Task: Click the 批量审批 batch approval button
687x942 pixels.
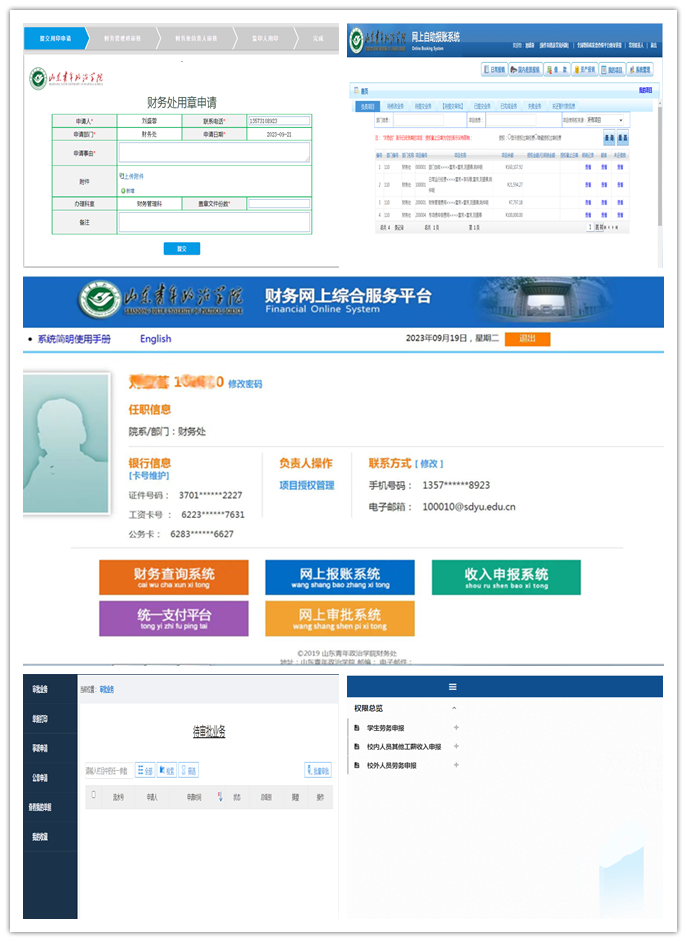Action: [x=317, y=770]
